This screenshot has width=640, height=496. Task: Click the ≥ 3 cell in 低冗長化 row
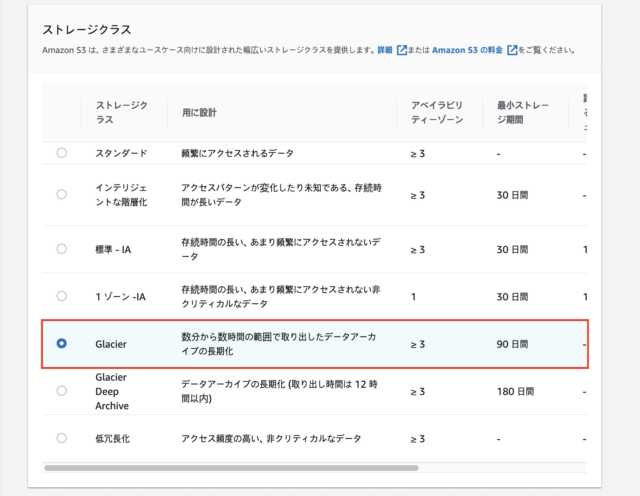point(418,439)
